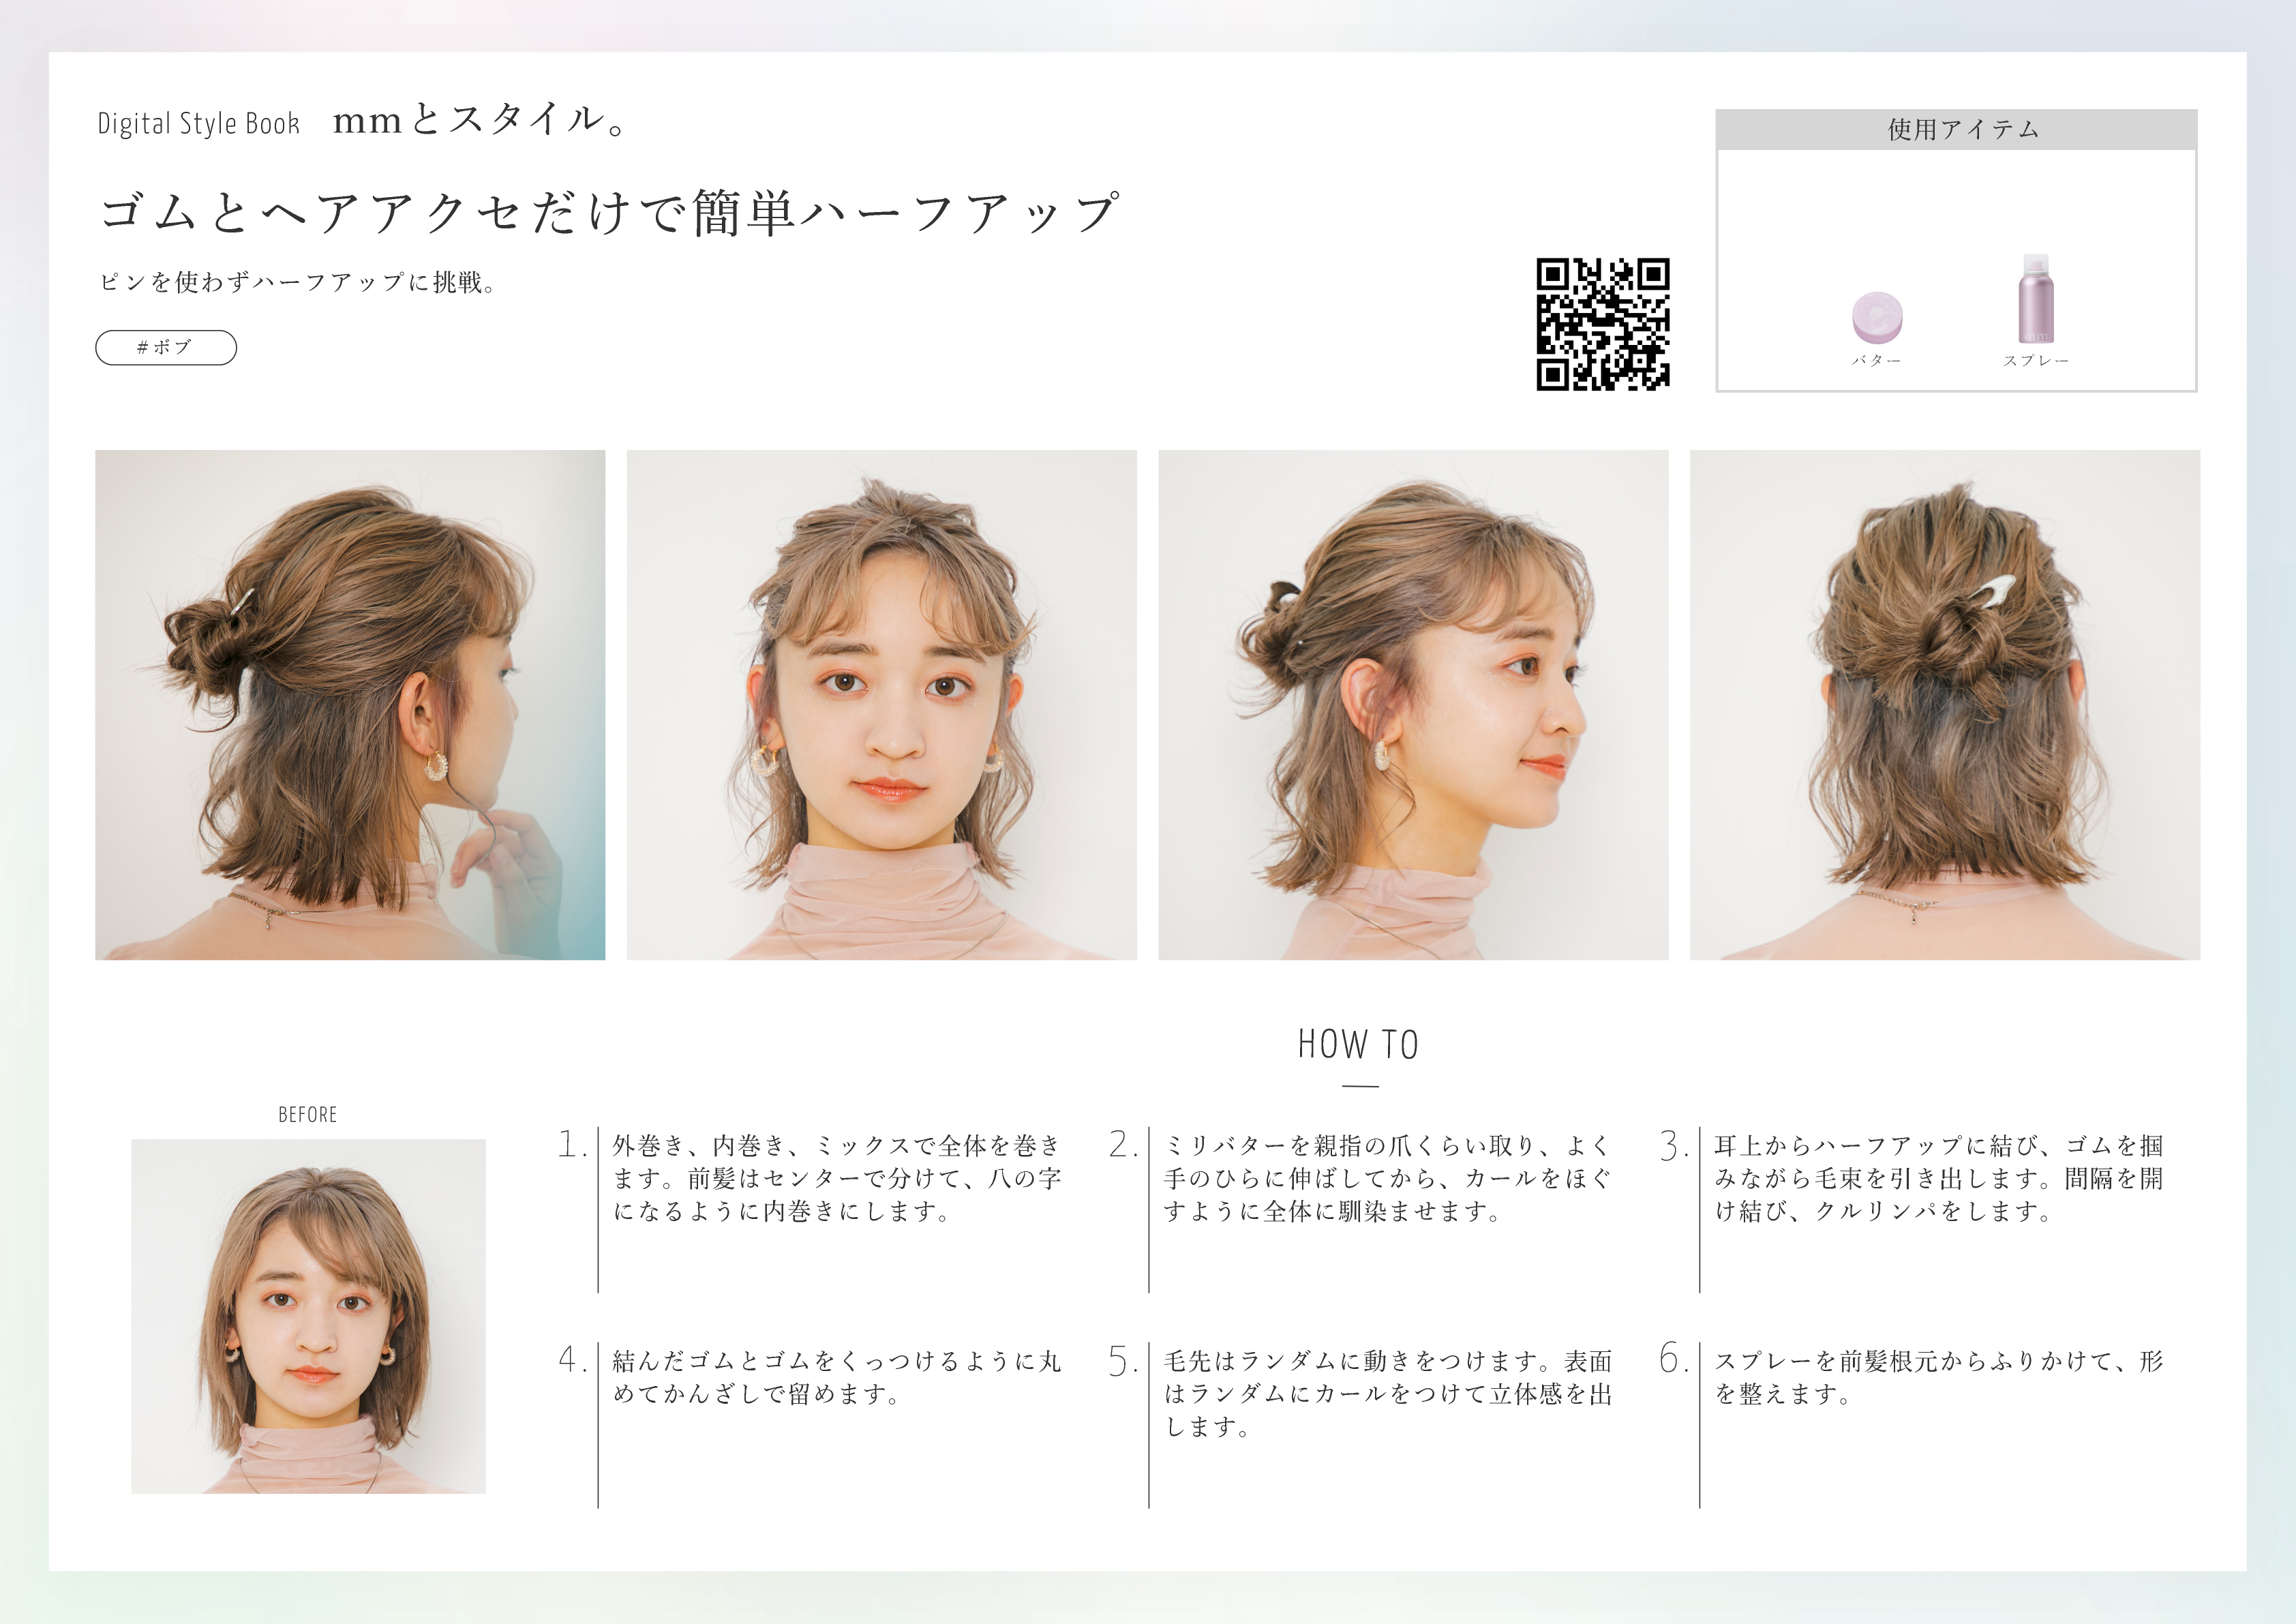Select step 4 かんざし instruction text

pos(836,1377)
